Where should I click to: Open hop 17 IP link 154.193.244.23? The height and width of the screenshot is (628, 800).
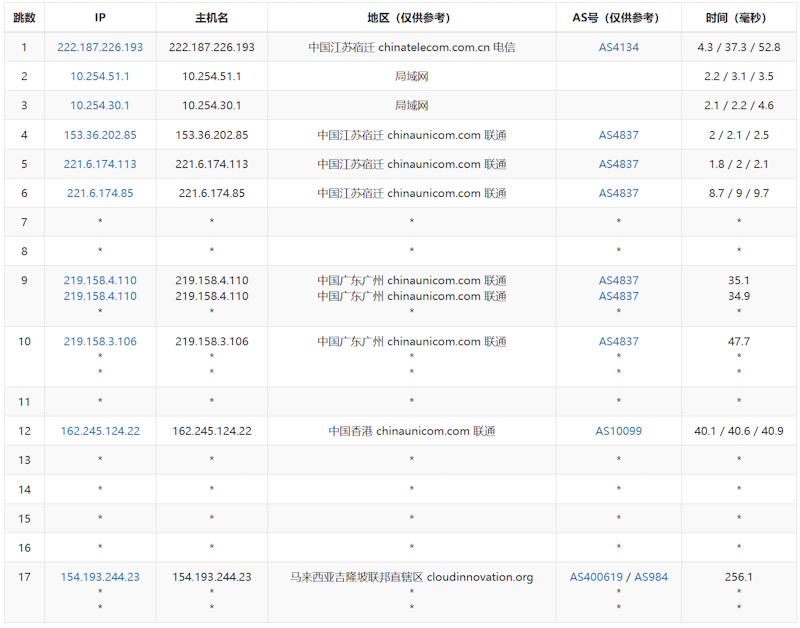100,577
